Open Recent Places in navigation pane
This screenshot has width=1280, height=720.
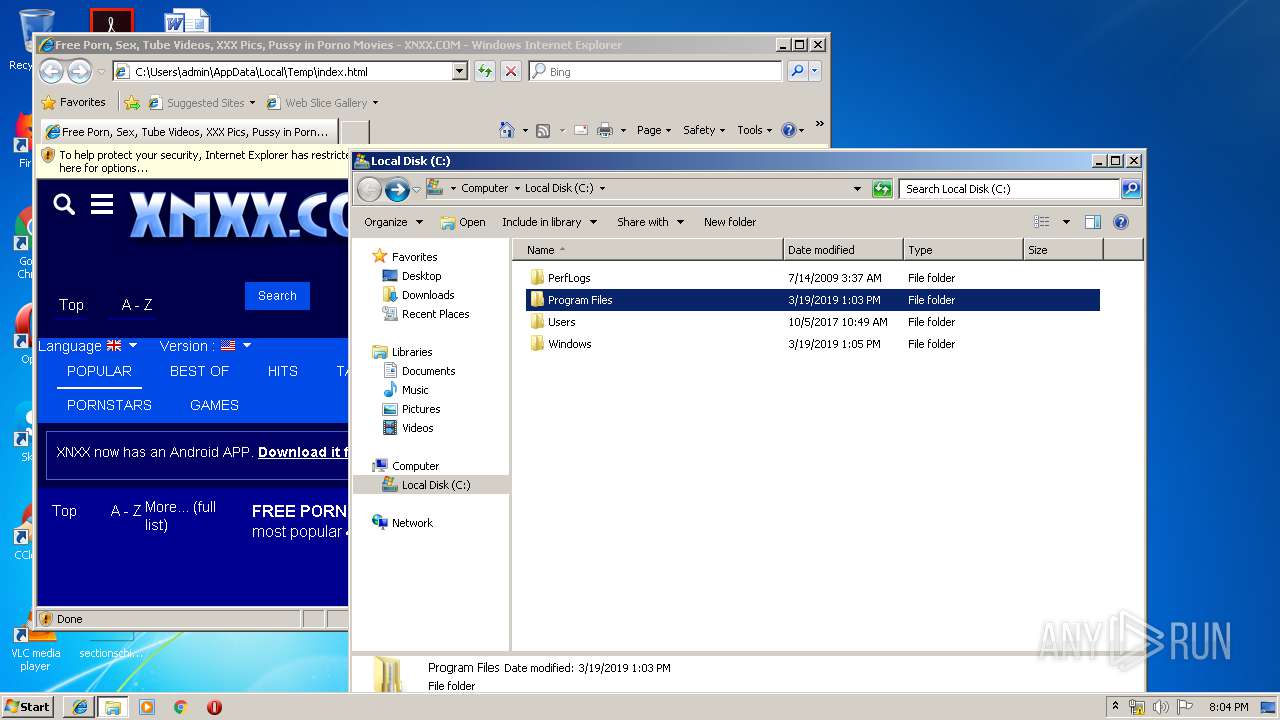click(435, 314)
